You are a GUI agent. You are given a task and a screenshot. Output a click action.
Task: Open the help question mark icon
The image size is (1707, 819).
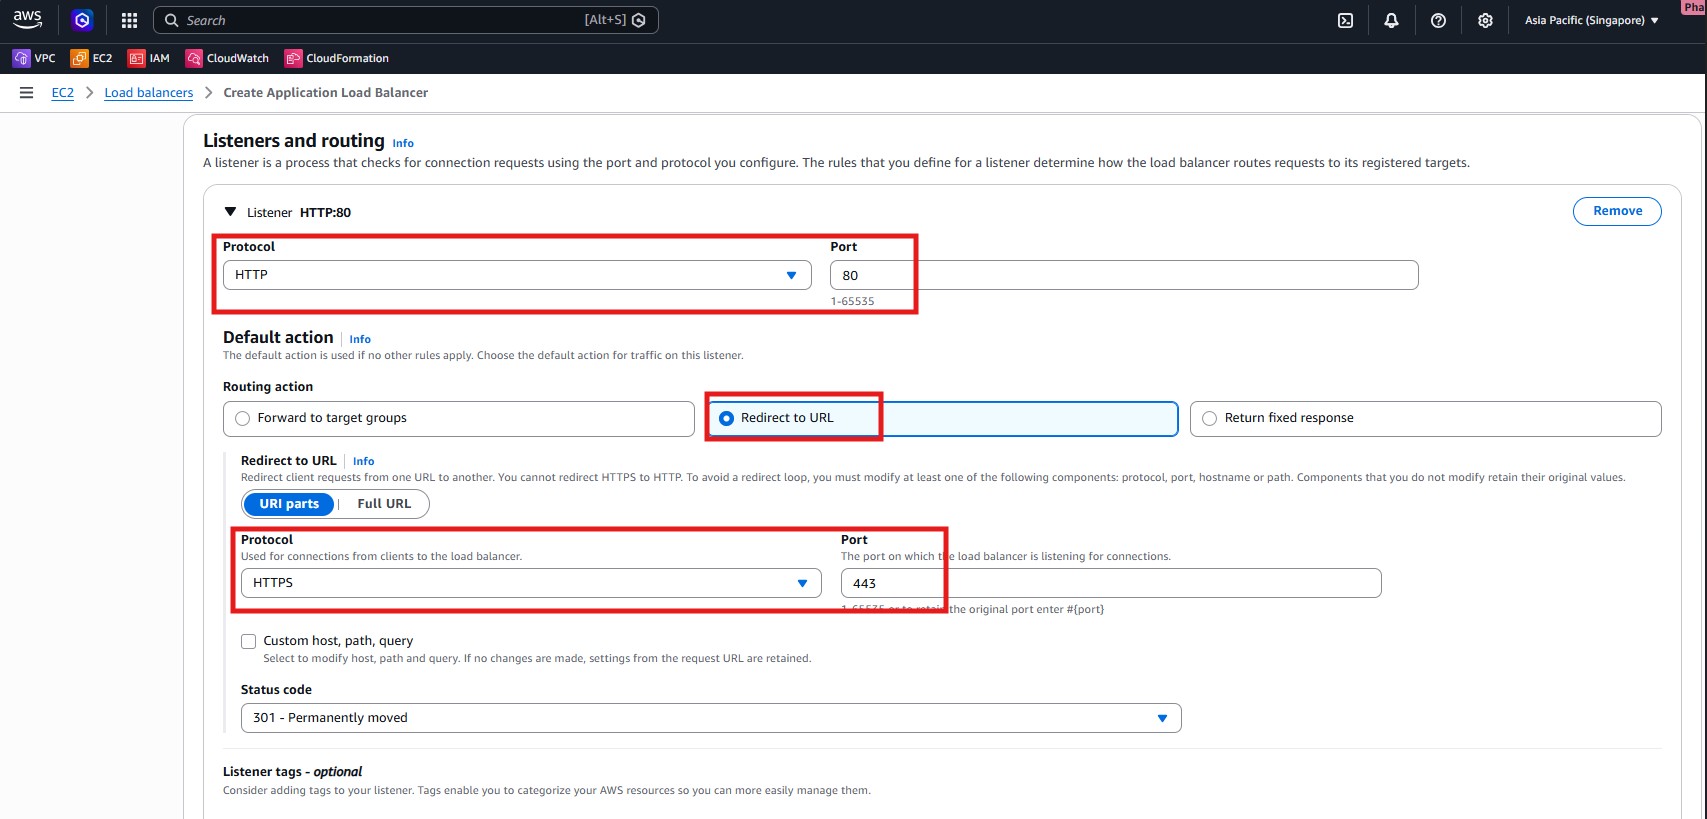[x=1438, y=20]
